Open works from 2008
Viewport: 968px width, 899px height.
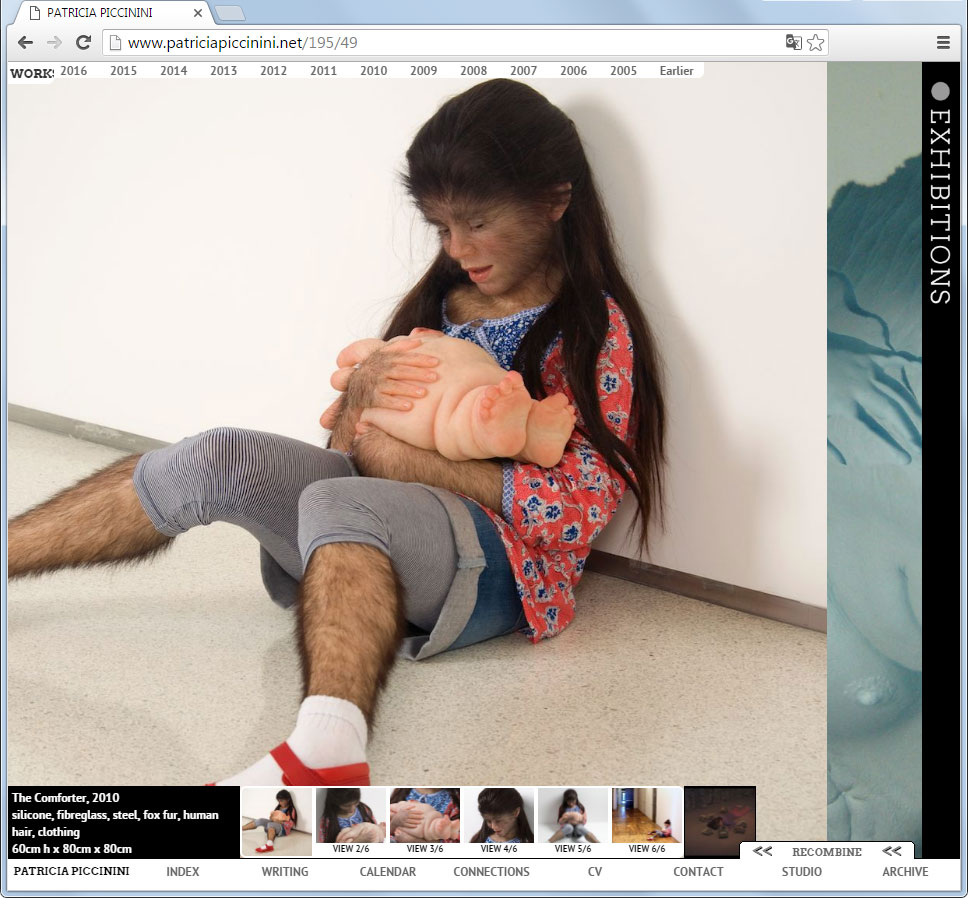(474, 70)
